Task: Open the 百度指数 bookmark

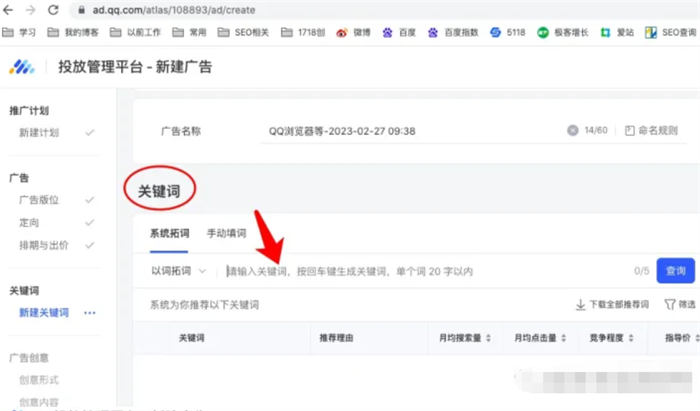Action: 461,32
